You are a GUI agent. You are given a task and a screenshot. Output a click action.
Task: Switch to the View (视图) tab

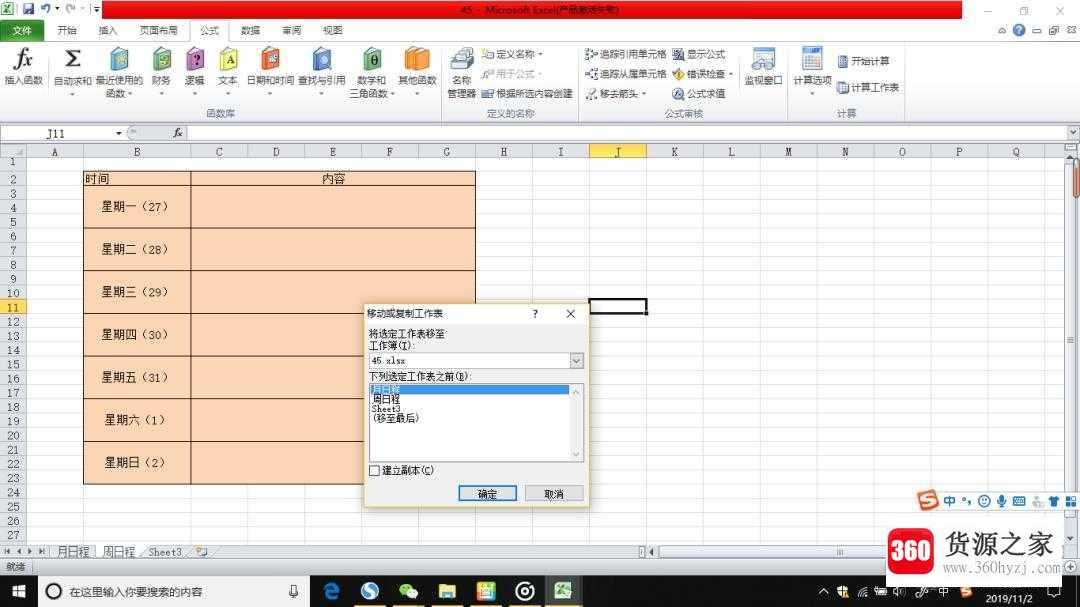point(333,30)
